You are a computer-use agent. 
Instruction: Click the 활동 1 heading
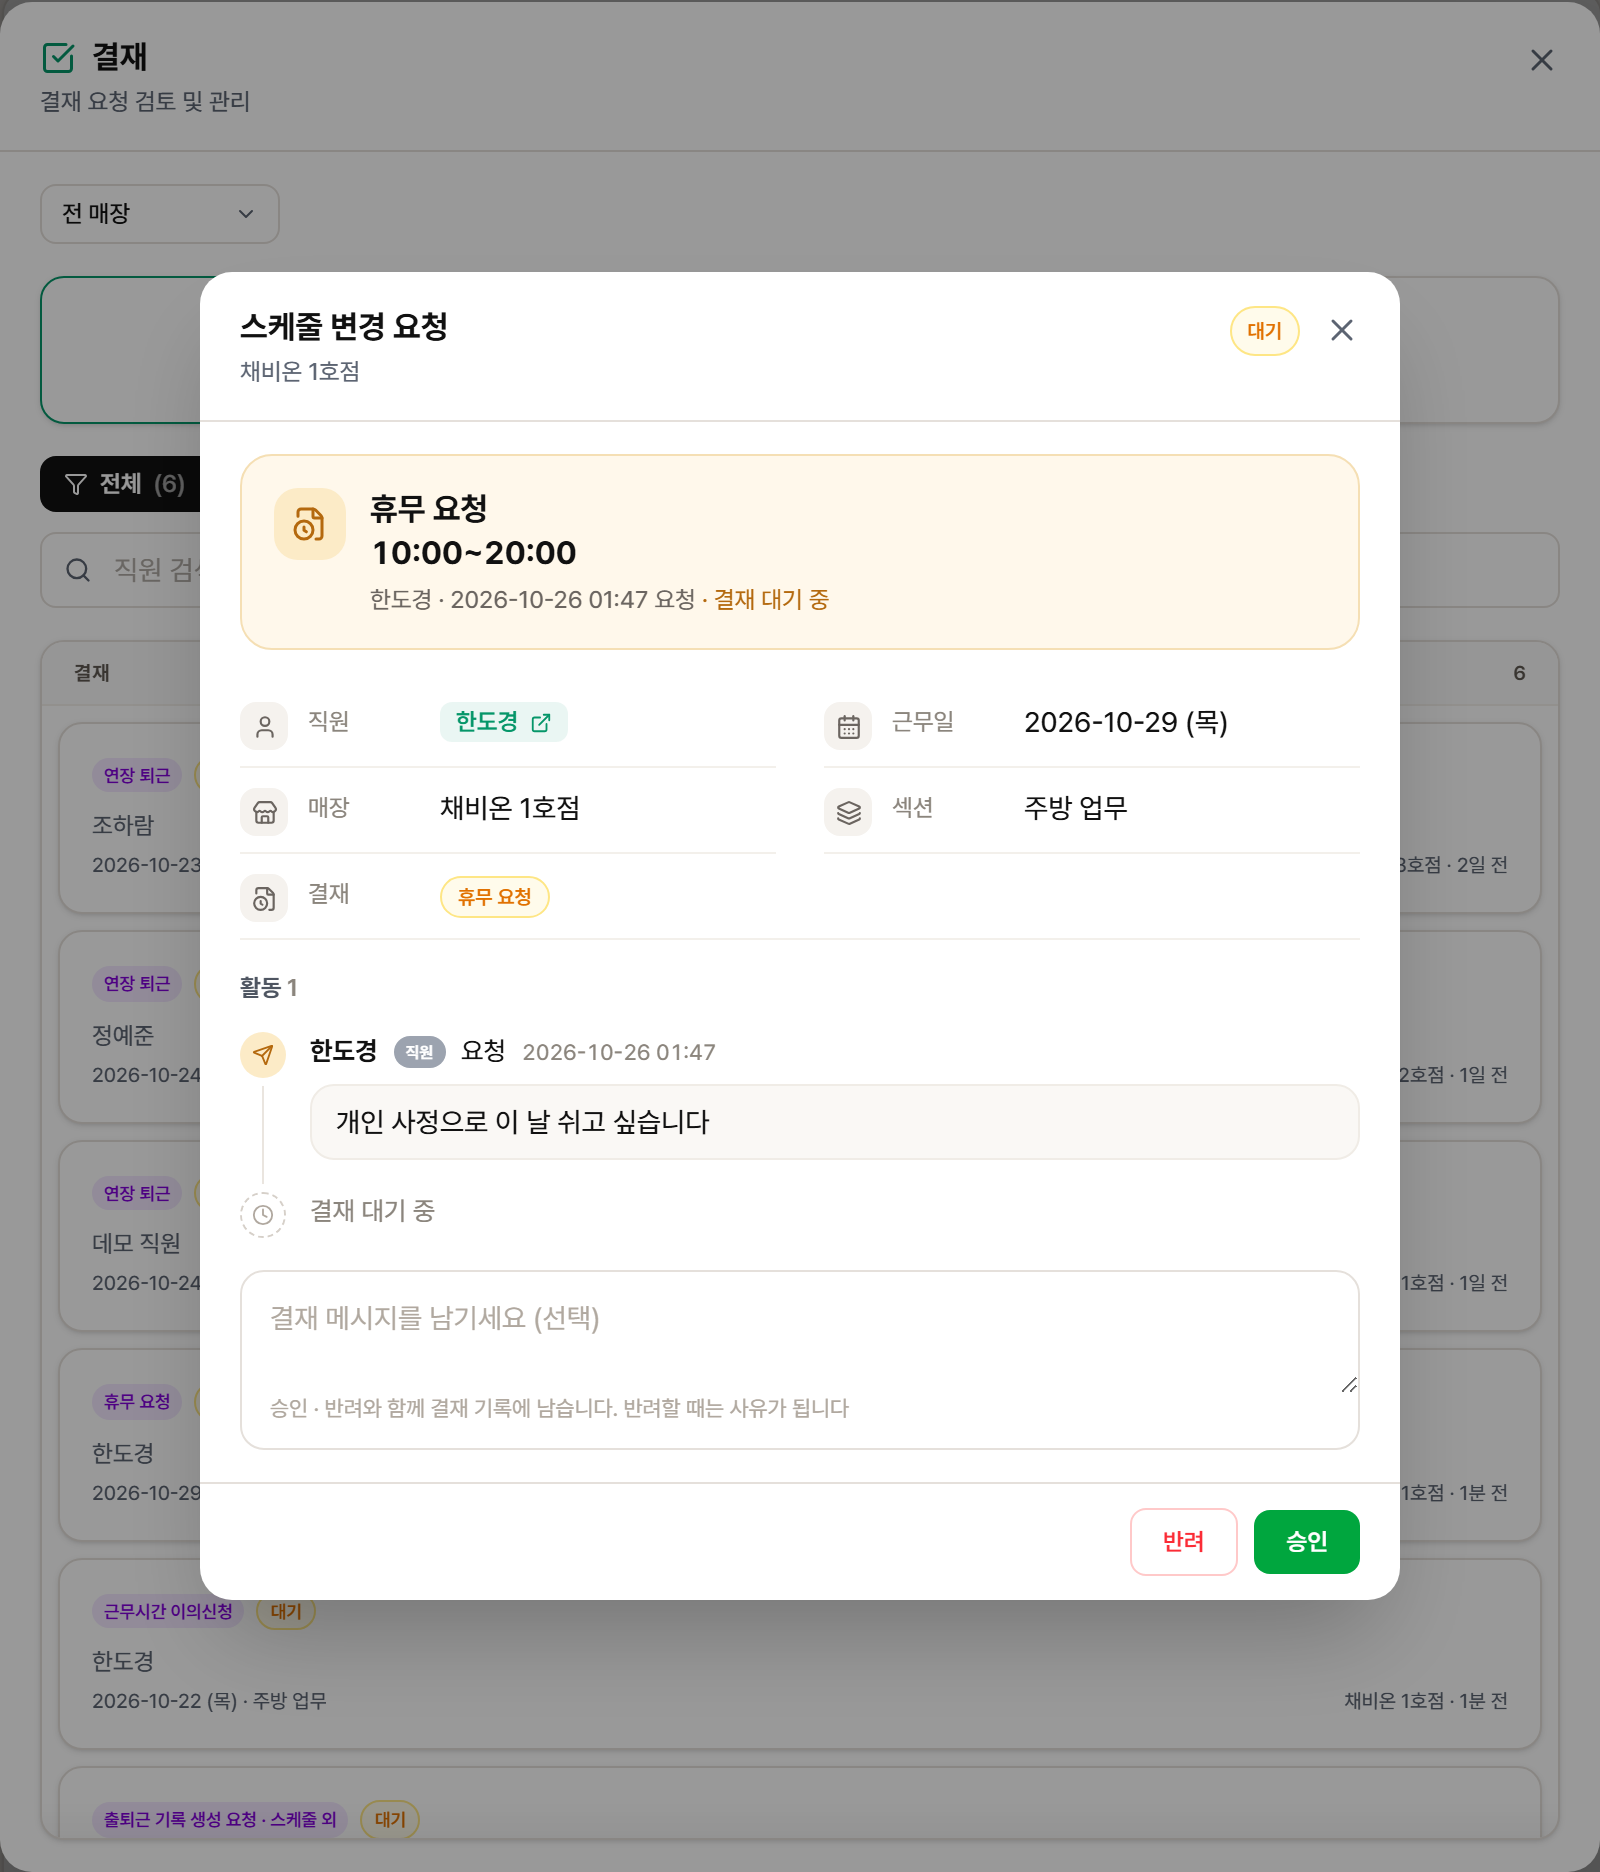(x=268, y=988)
